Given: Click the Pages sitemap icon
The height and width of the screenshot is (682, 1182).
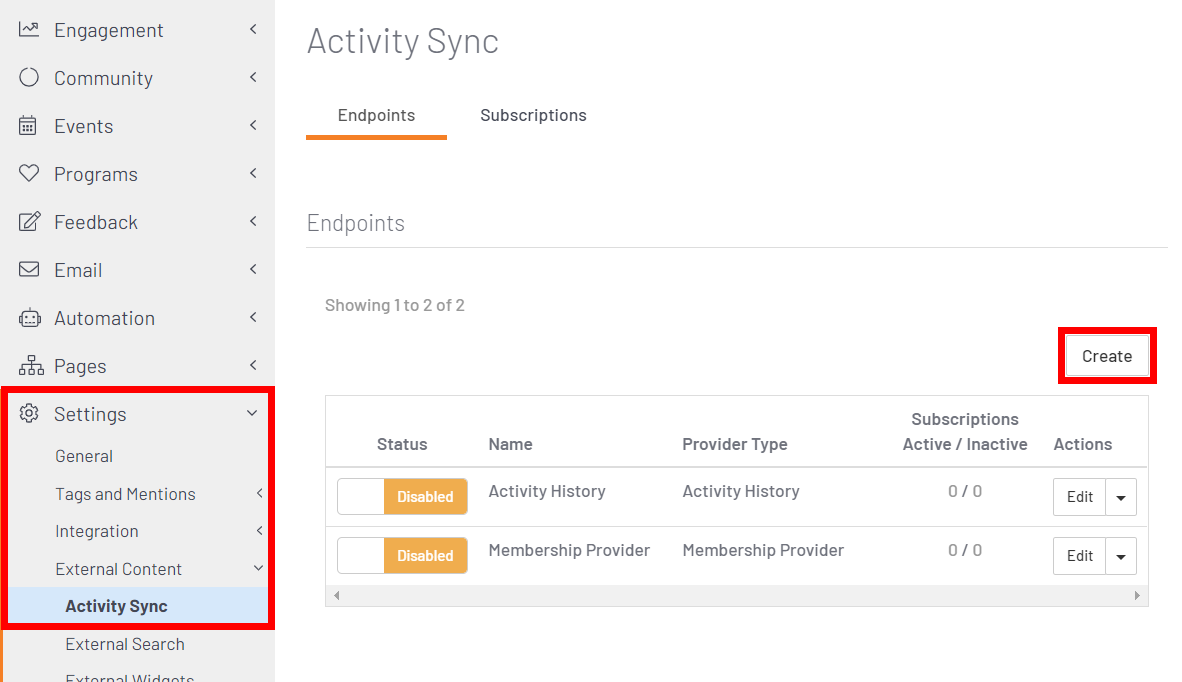Looking at the screenshot, I should [31, 365].
